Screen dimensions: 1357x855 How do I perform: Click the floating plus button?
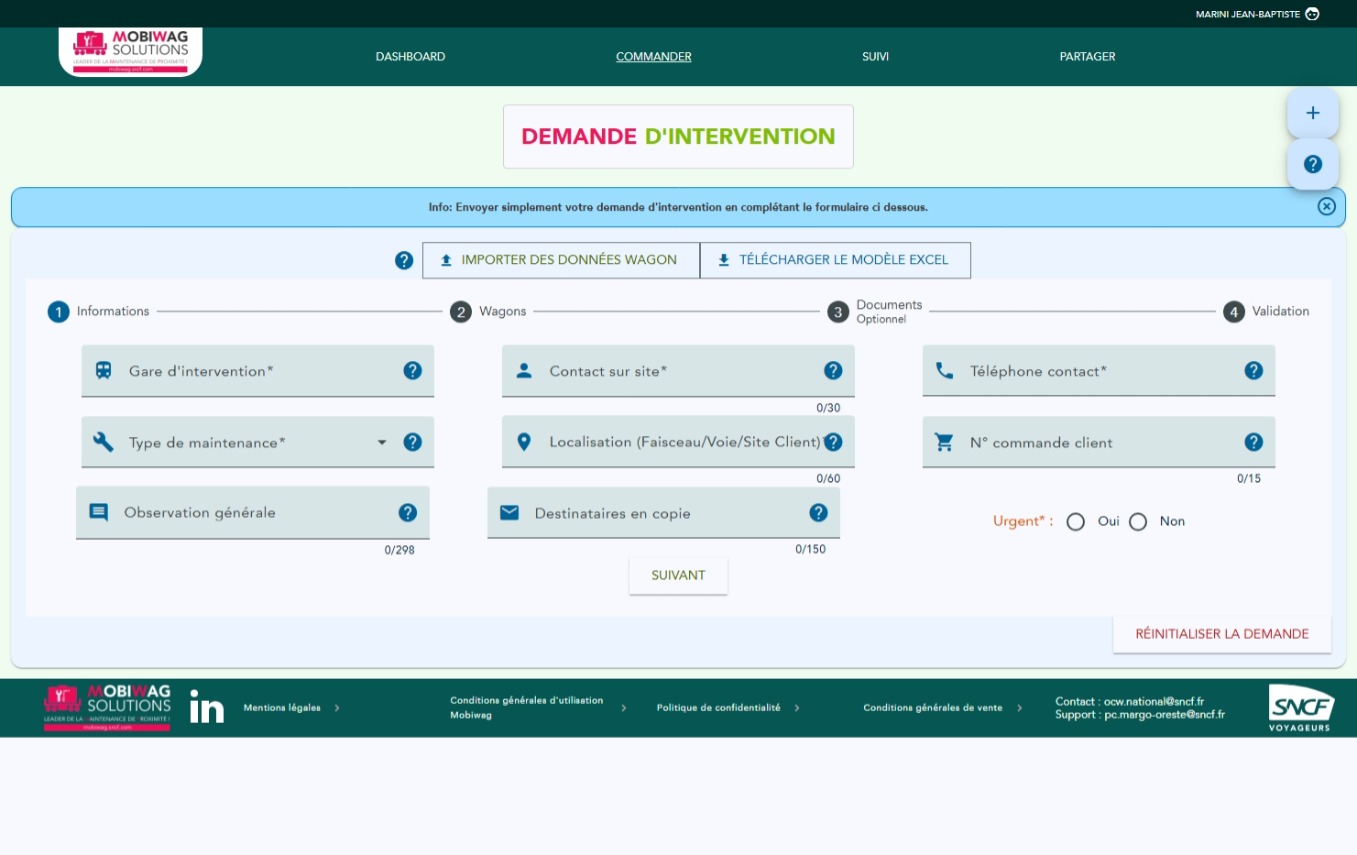[1312, 113]
